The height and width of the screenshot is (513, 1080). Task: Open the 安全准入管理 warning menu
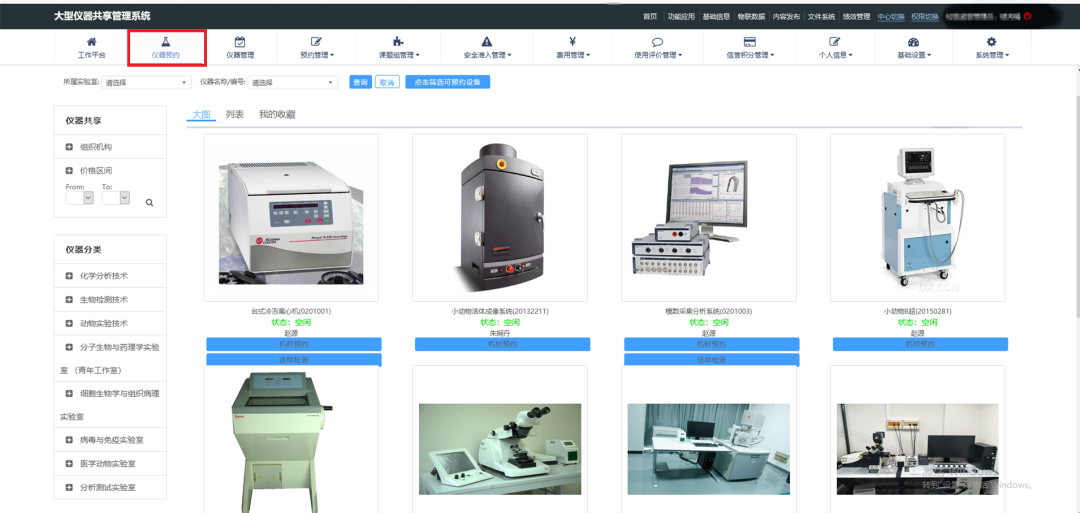(x=487, y=47)
